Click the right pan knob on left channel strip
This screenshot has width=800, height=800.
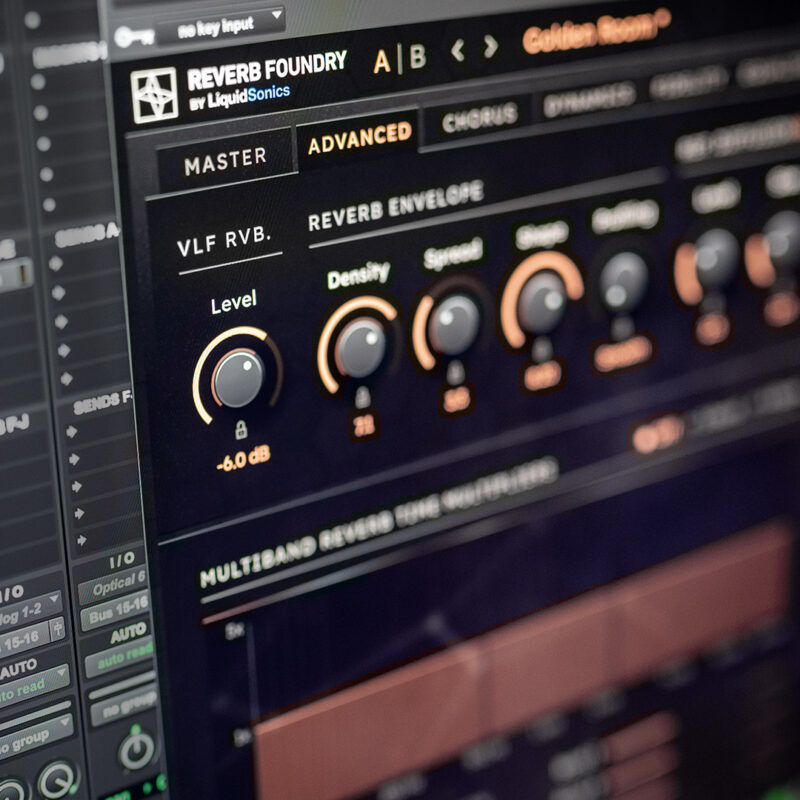point(57,779)
